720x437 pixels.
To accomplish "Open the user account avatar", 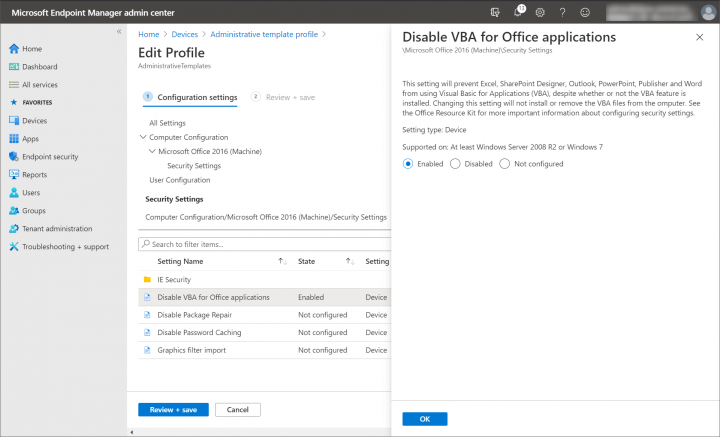I will (x=708, y=12).
